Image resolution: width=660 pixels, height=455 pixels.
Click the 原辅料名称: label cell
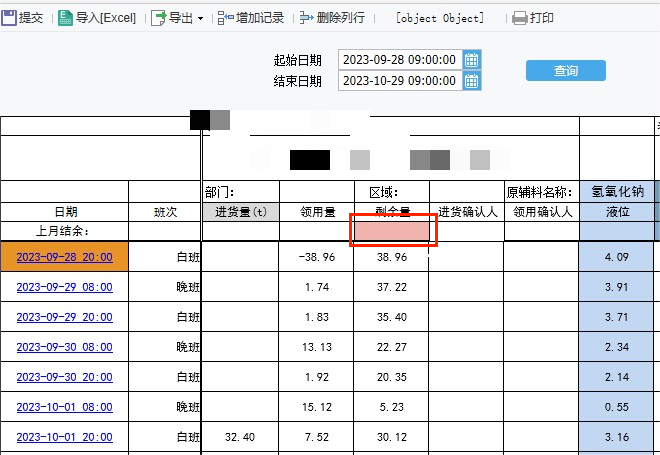coord(542,192)
